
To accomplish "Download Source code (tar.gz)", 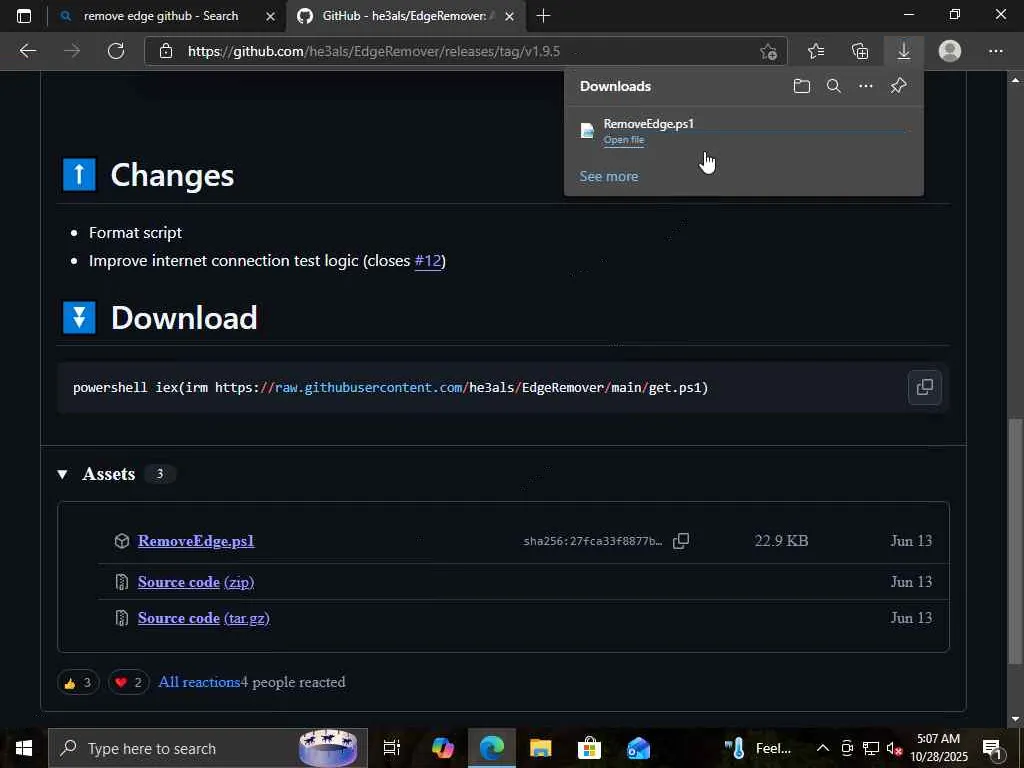I will pos(204,618).
